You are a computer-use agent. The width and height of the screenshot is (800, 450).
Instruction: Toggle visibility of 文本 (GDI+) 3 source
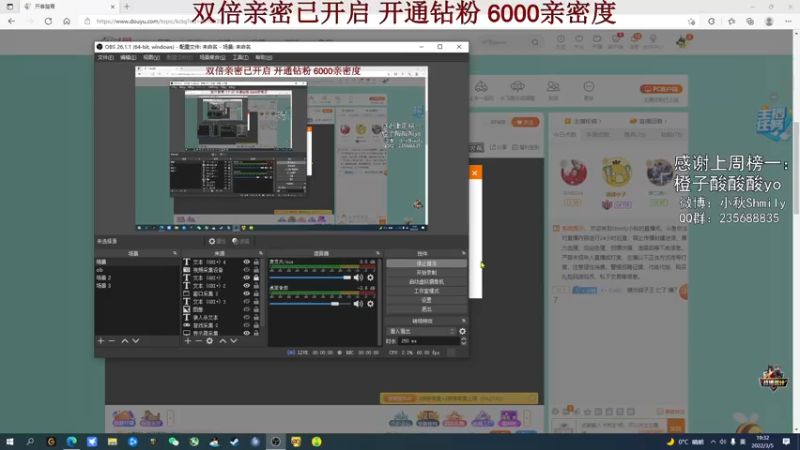(x=246, y=302)
